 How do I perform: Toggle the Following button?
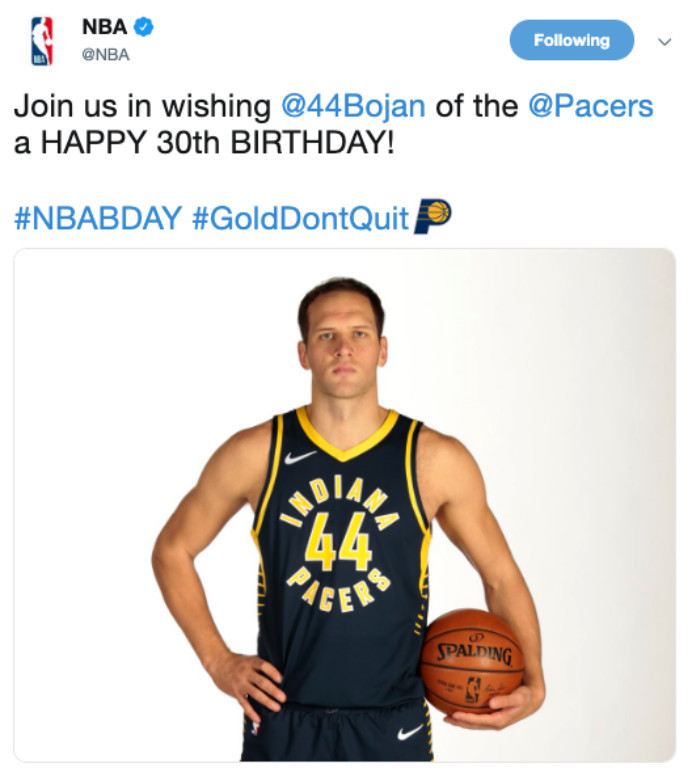point(571,41)
